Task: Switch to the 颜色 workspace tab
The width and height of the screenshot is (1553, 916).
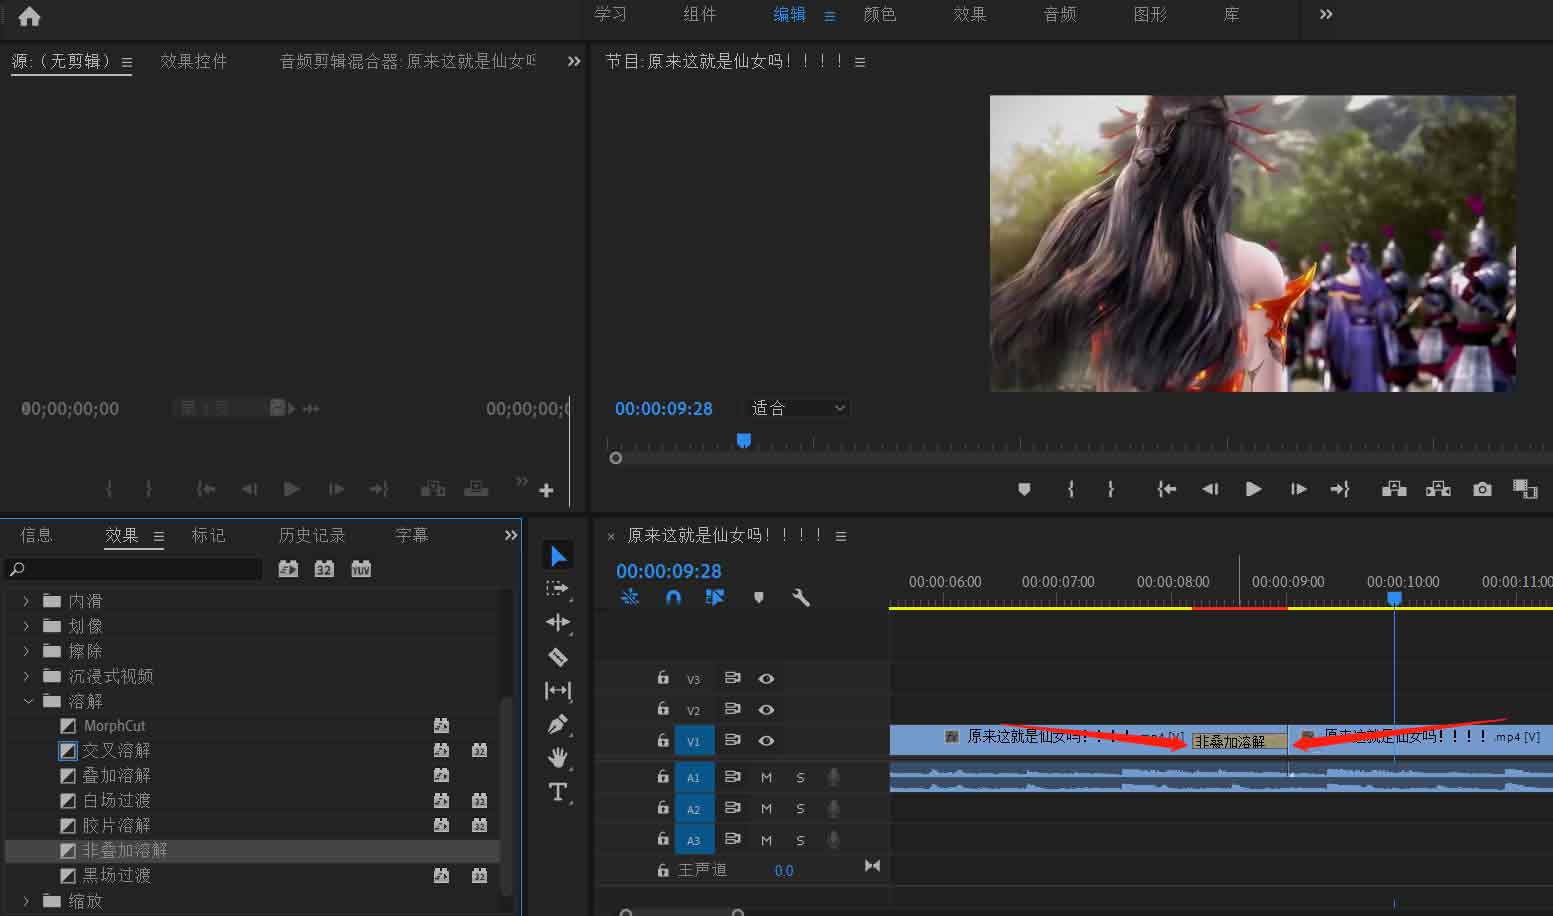Action: pos(879,14)
